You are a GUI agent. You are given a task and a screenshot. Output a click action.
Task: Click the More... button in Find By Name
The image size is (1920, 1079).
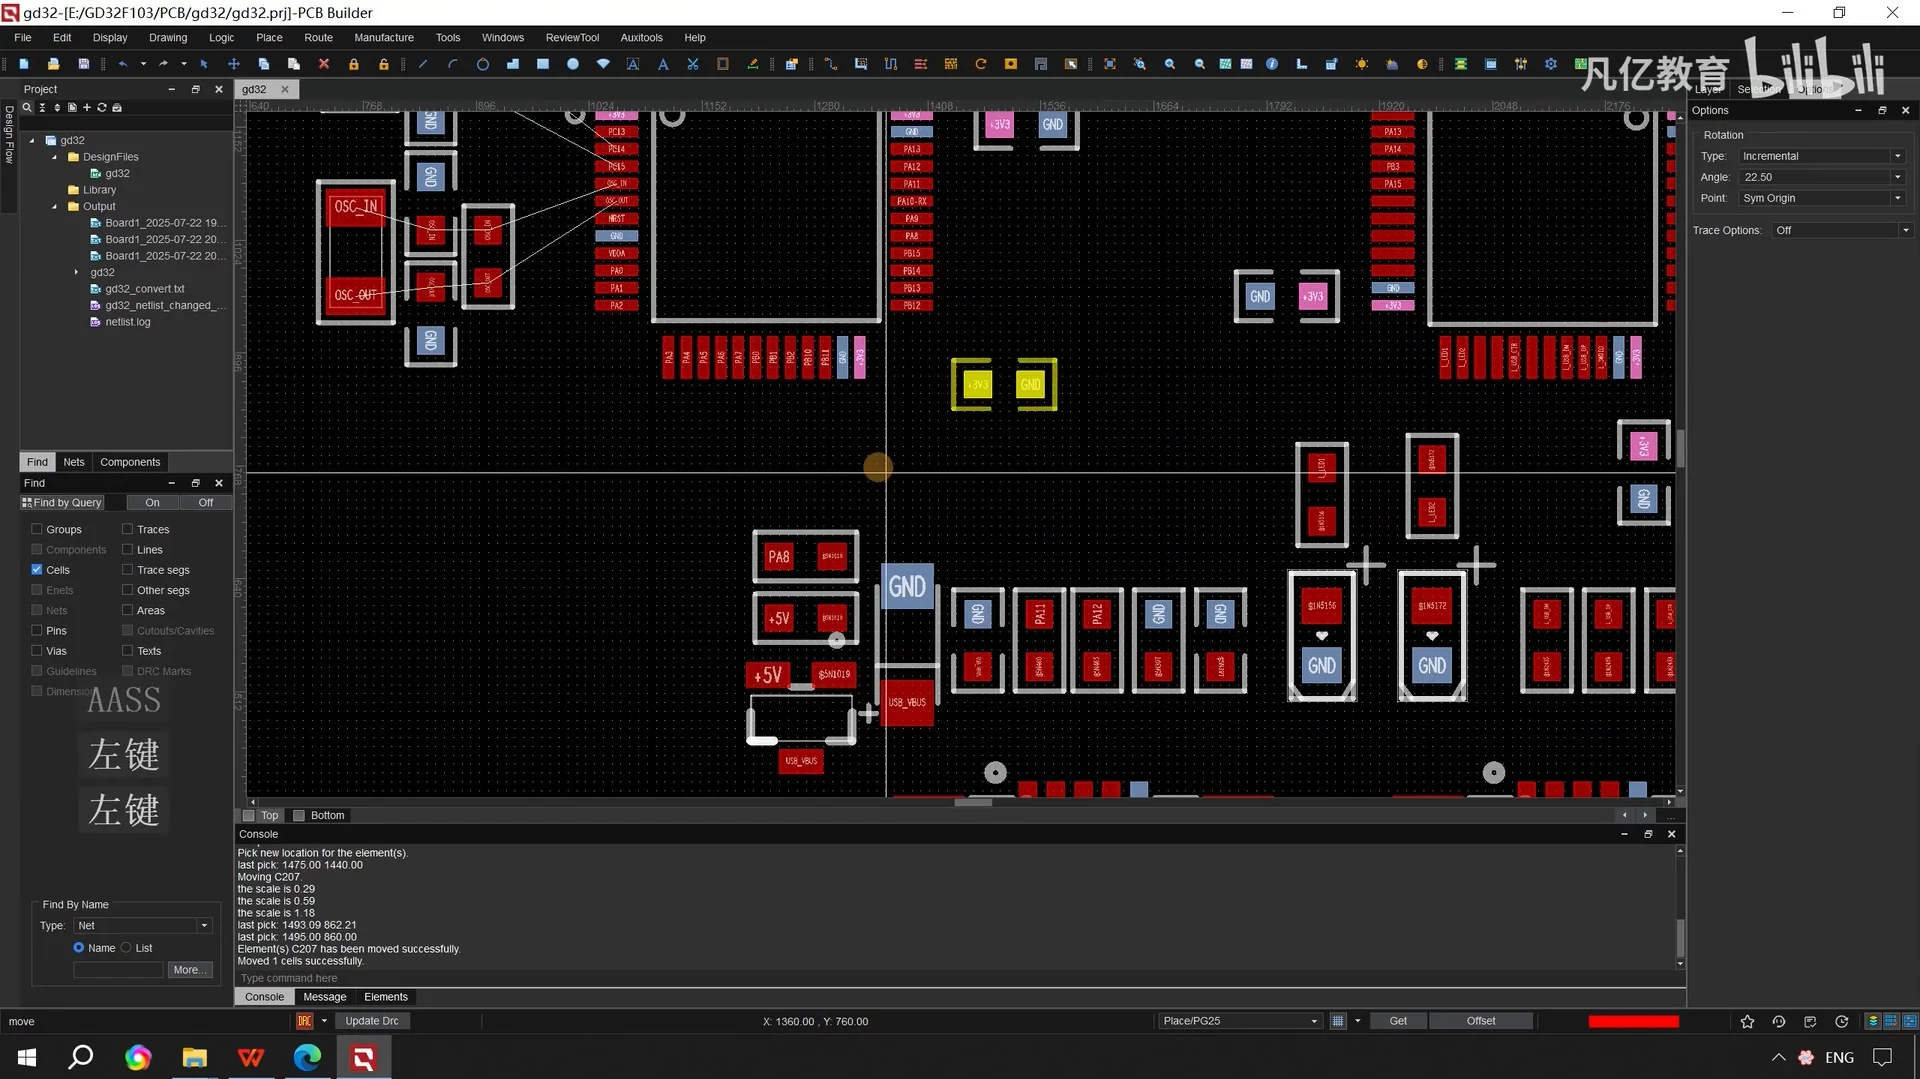coord(189,969)
